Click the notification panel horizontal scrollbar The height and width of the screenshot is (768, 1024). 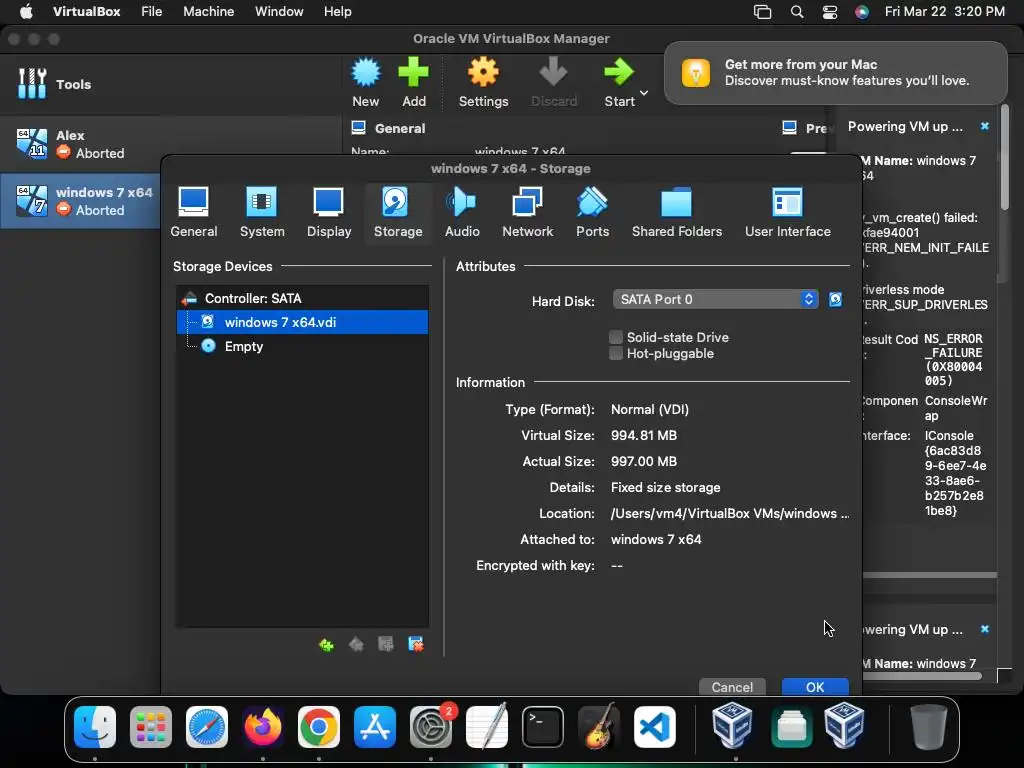tap(921, 676)
